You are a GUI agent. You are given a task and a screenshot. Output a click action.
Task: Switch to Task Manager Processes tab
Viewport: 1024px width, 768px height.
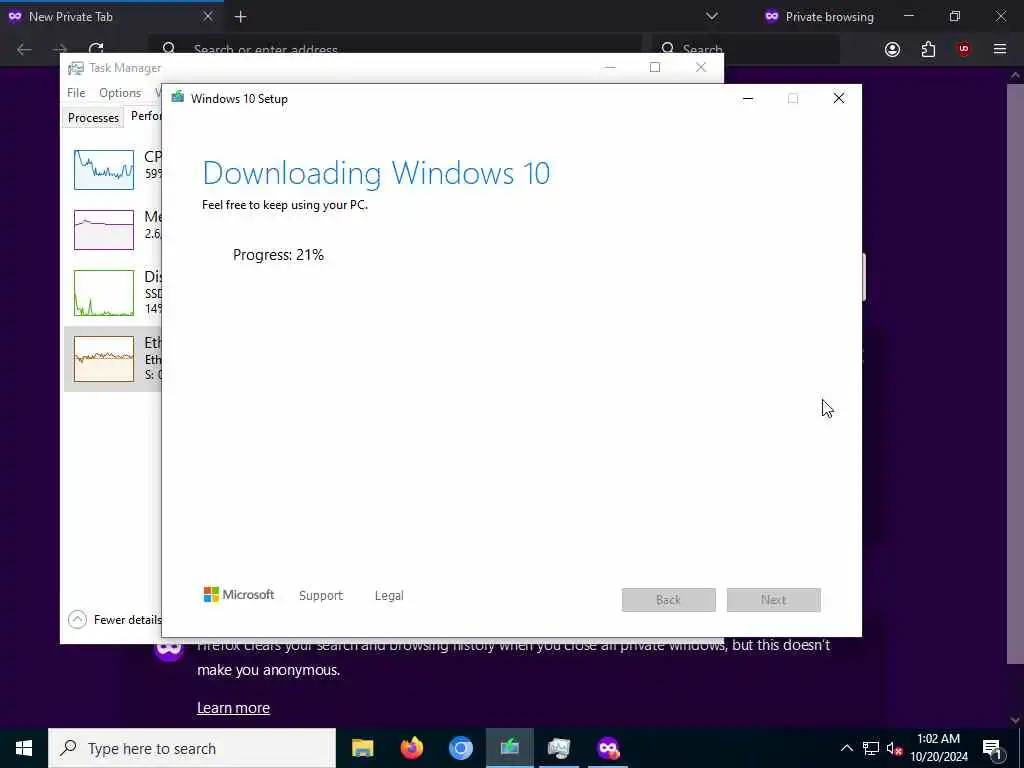[x=93, y=118]
